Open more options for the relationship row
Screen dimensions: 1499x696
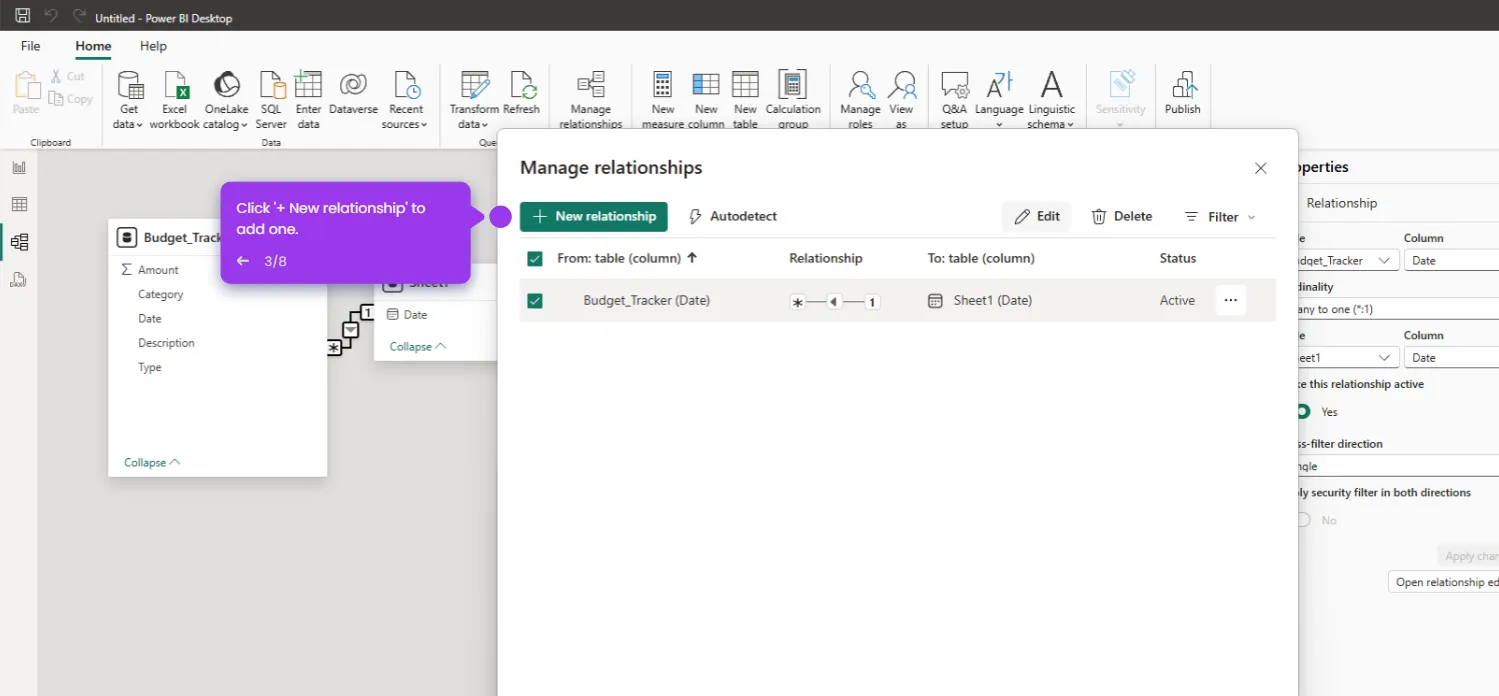pos(1231,300)
